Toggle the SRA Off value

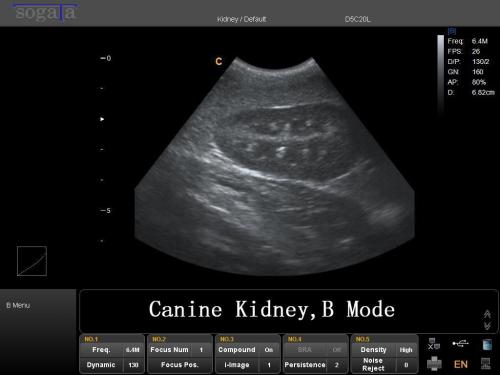pyautogui.click(x=336, y=350)
